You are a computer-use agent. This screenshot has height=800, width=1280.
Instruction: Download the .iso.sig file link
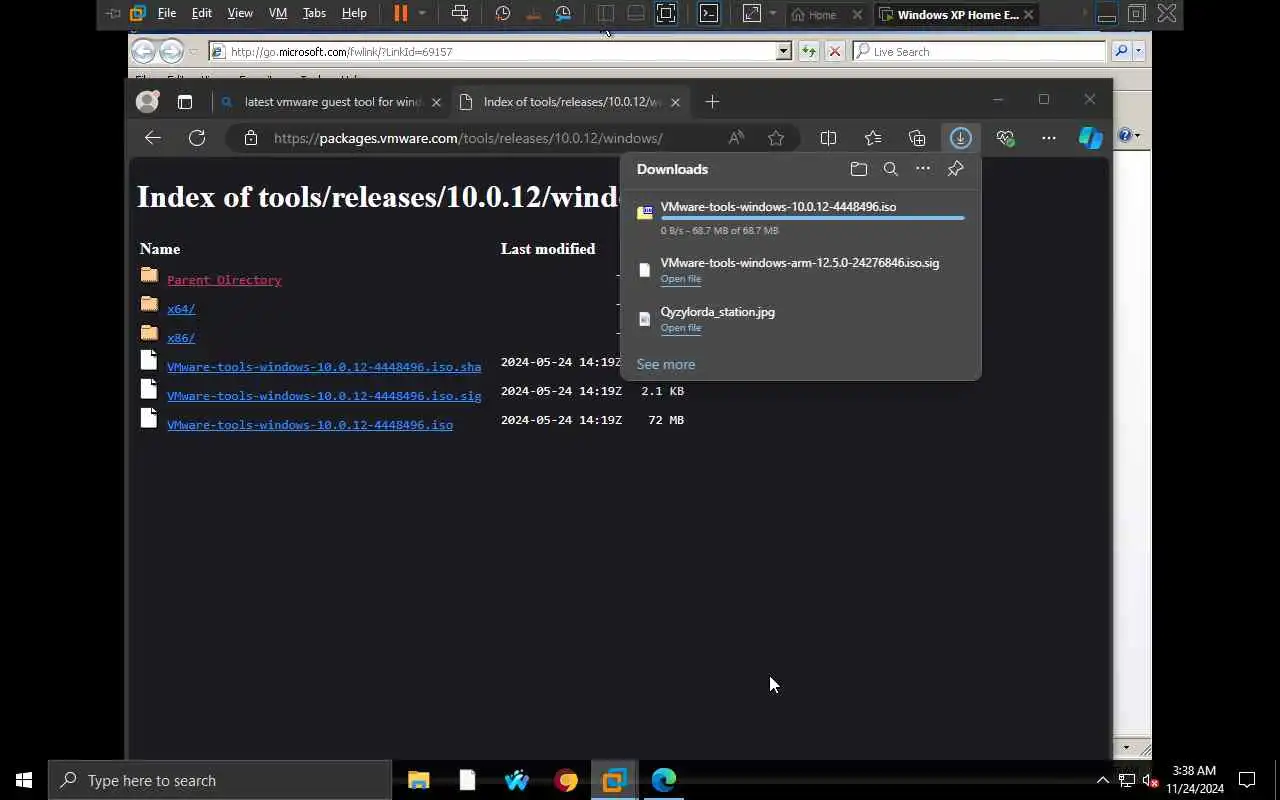tap(324, 396)
